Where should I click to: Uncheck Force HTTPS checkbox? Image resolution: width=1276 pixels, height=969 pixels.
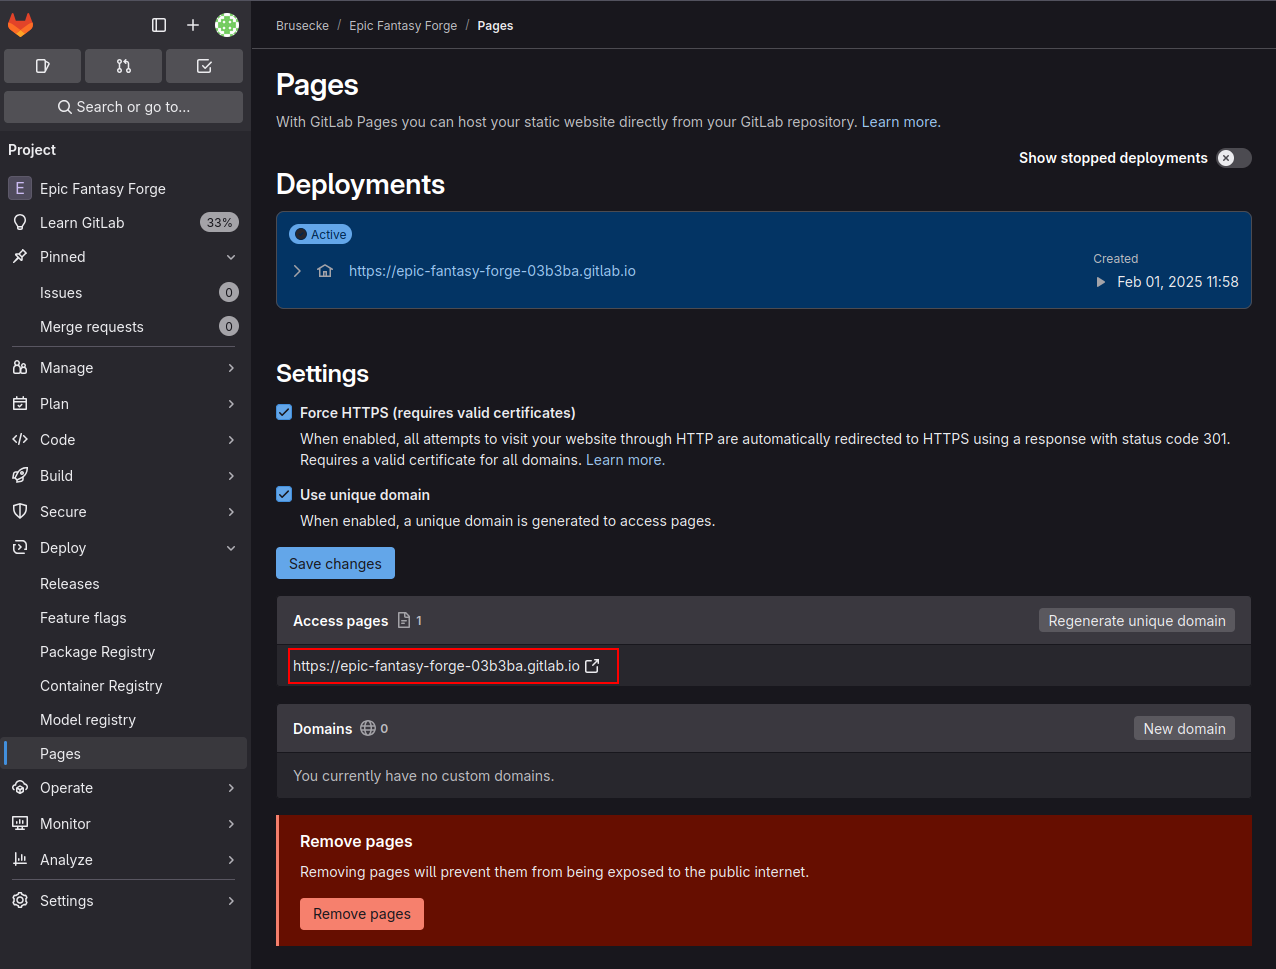click(284, 412)
